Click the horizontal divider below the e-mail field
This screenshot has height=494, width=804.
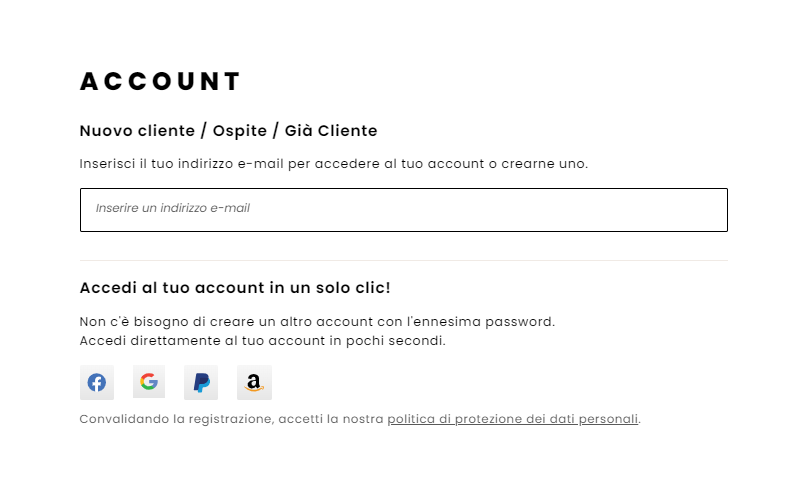(x=404, y=261)
